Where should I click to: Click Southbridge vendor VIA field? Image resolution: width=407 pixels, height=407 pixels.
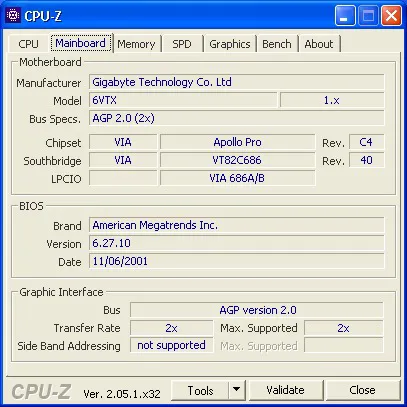pyautogui.click(x=123, y=160)
